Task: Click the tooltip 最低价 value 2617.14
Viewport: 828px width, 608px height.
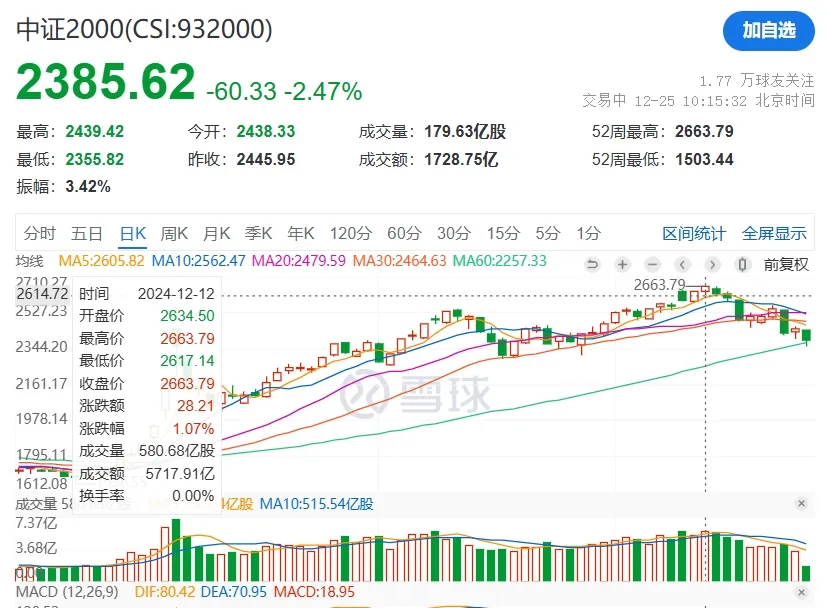Action: tap(187, 361)
